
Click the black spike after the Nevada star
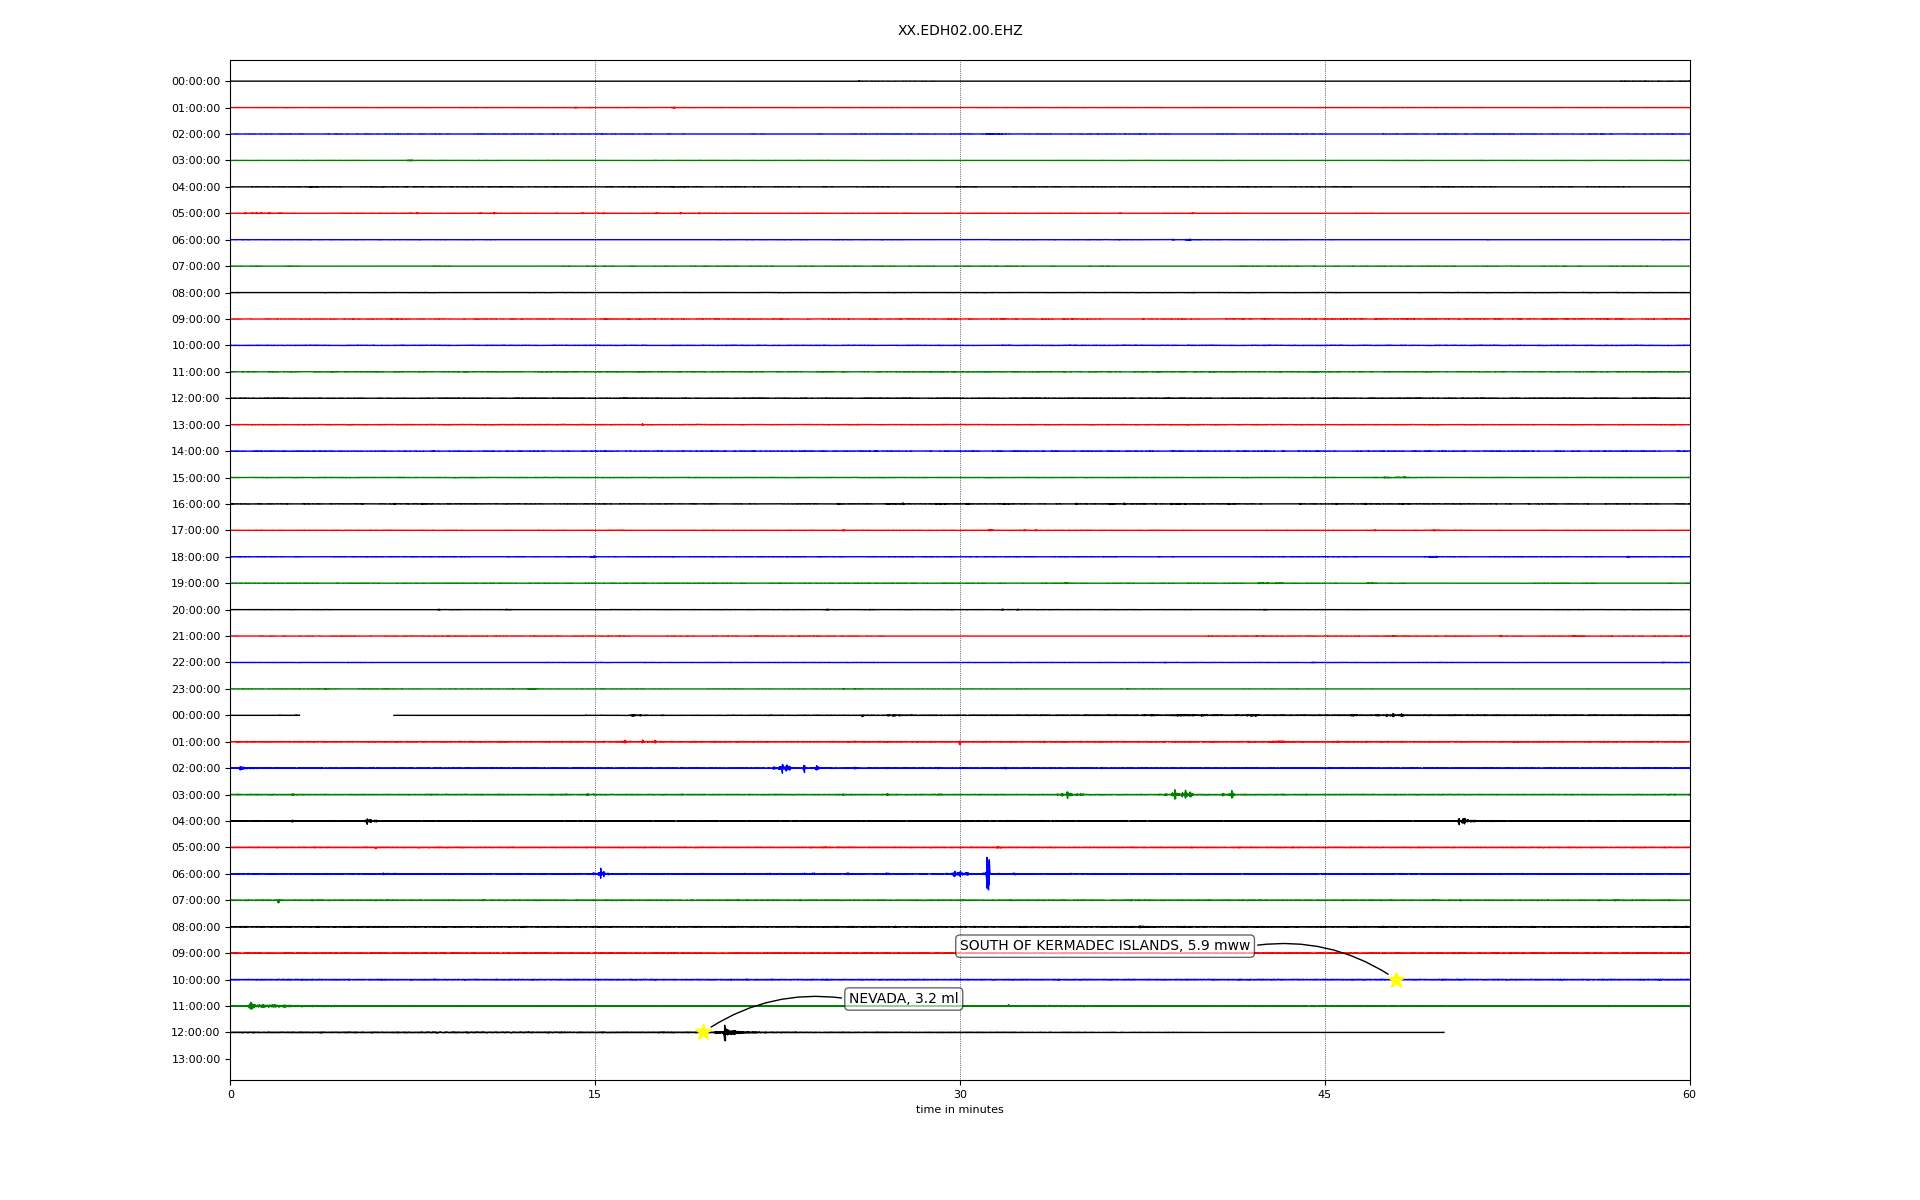click(726, 1032)
